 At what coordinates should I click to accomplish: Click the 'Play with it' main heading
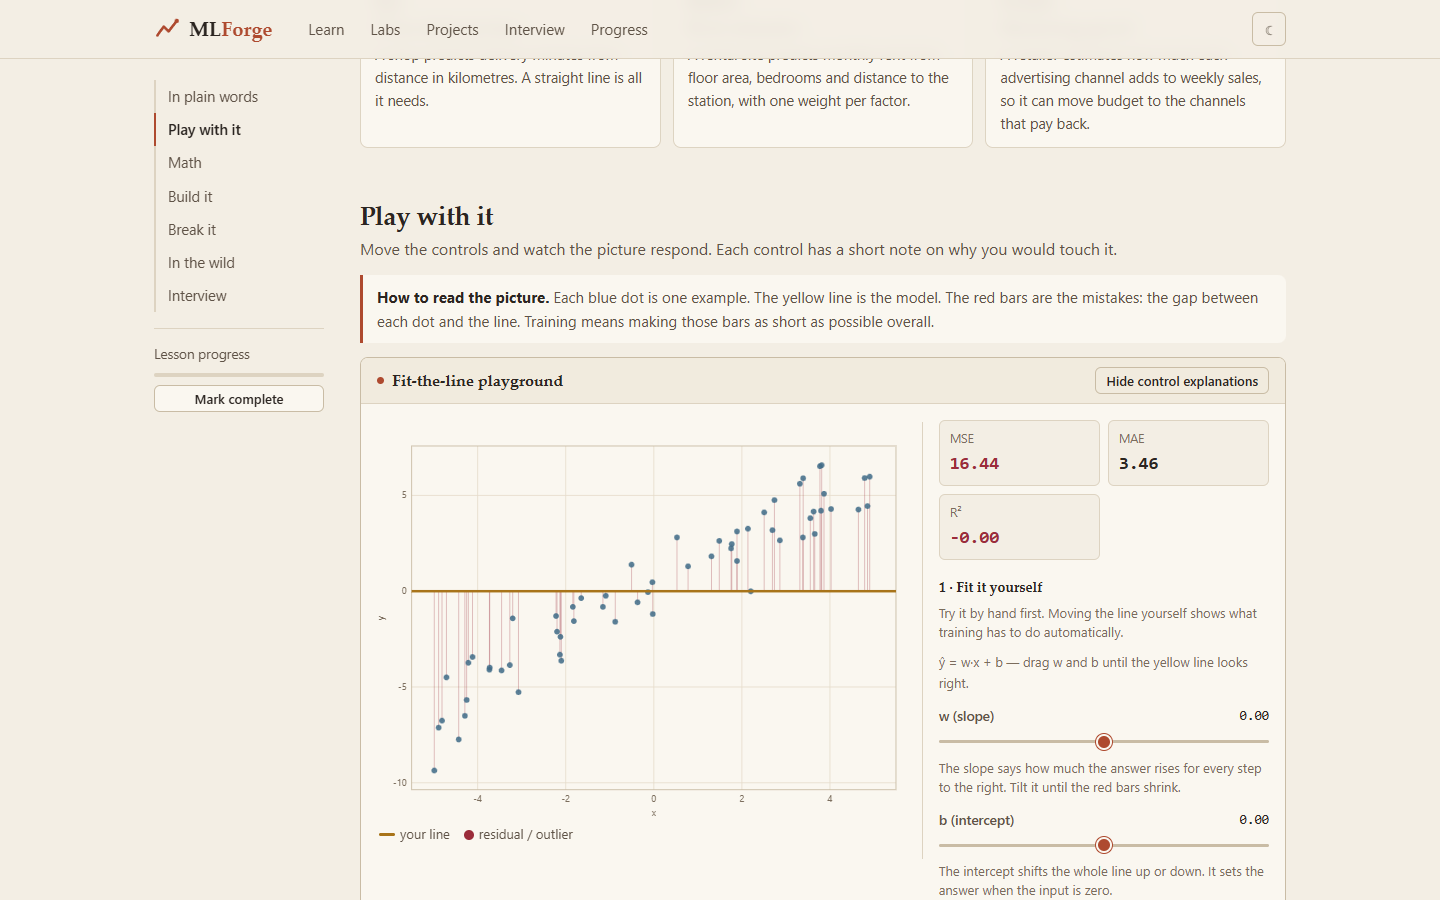pos(427,216)
